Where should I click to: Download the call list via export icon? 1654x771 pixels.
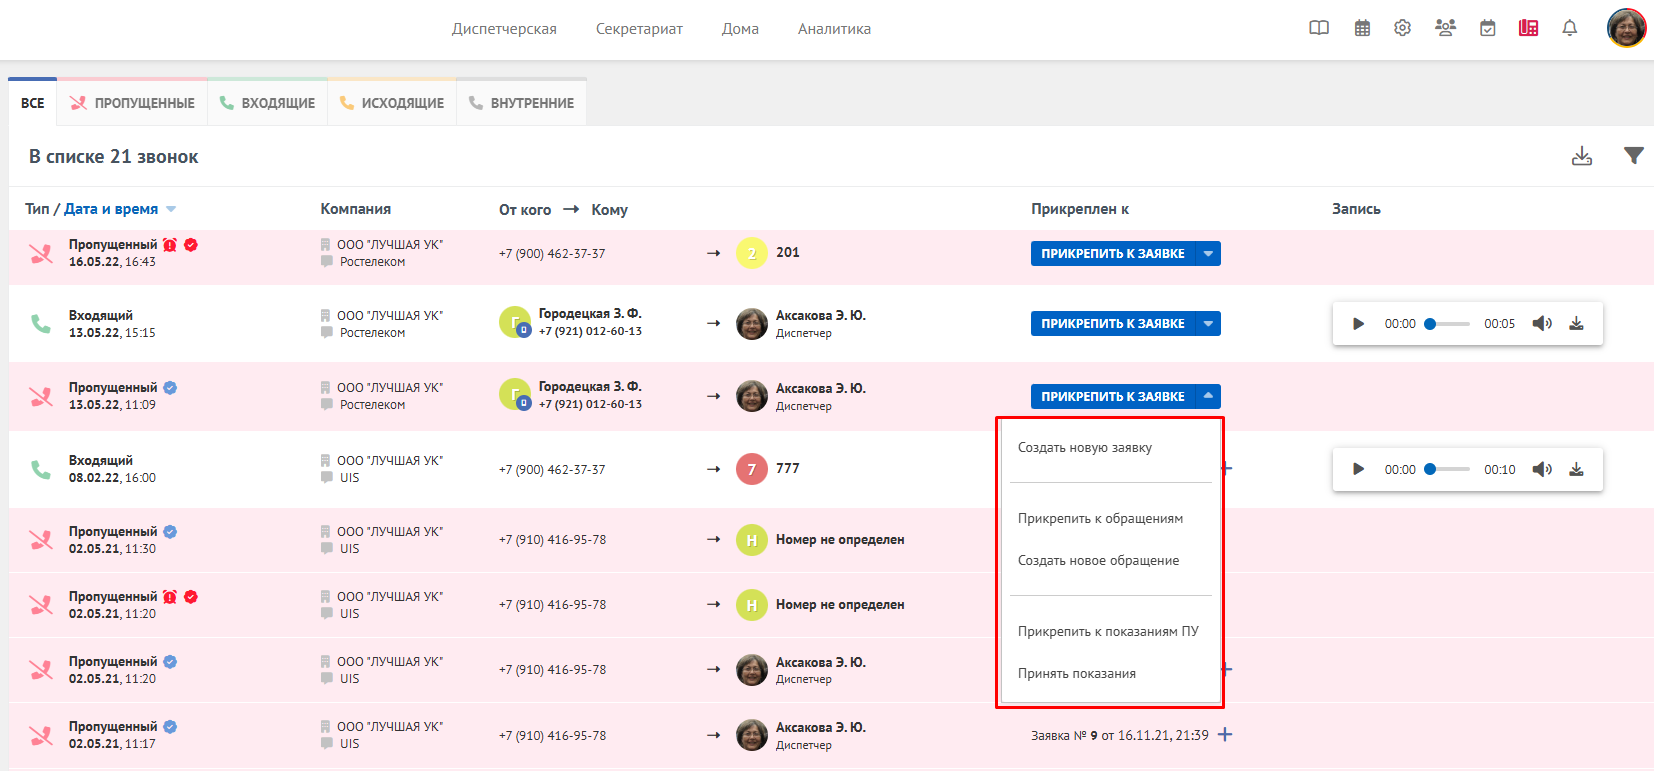(1582, 156)
